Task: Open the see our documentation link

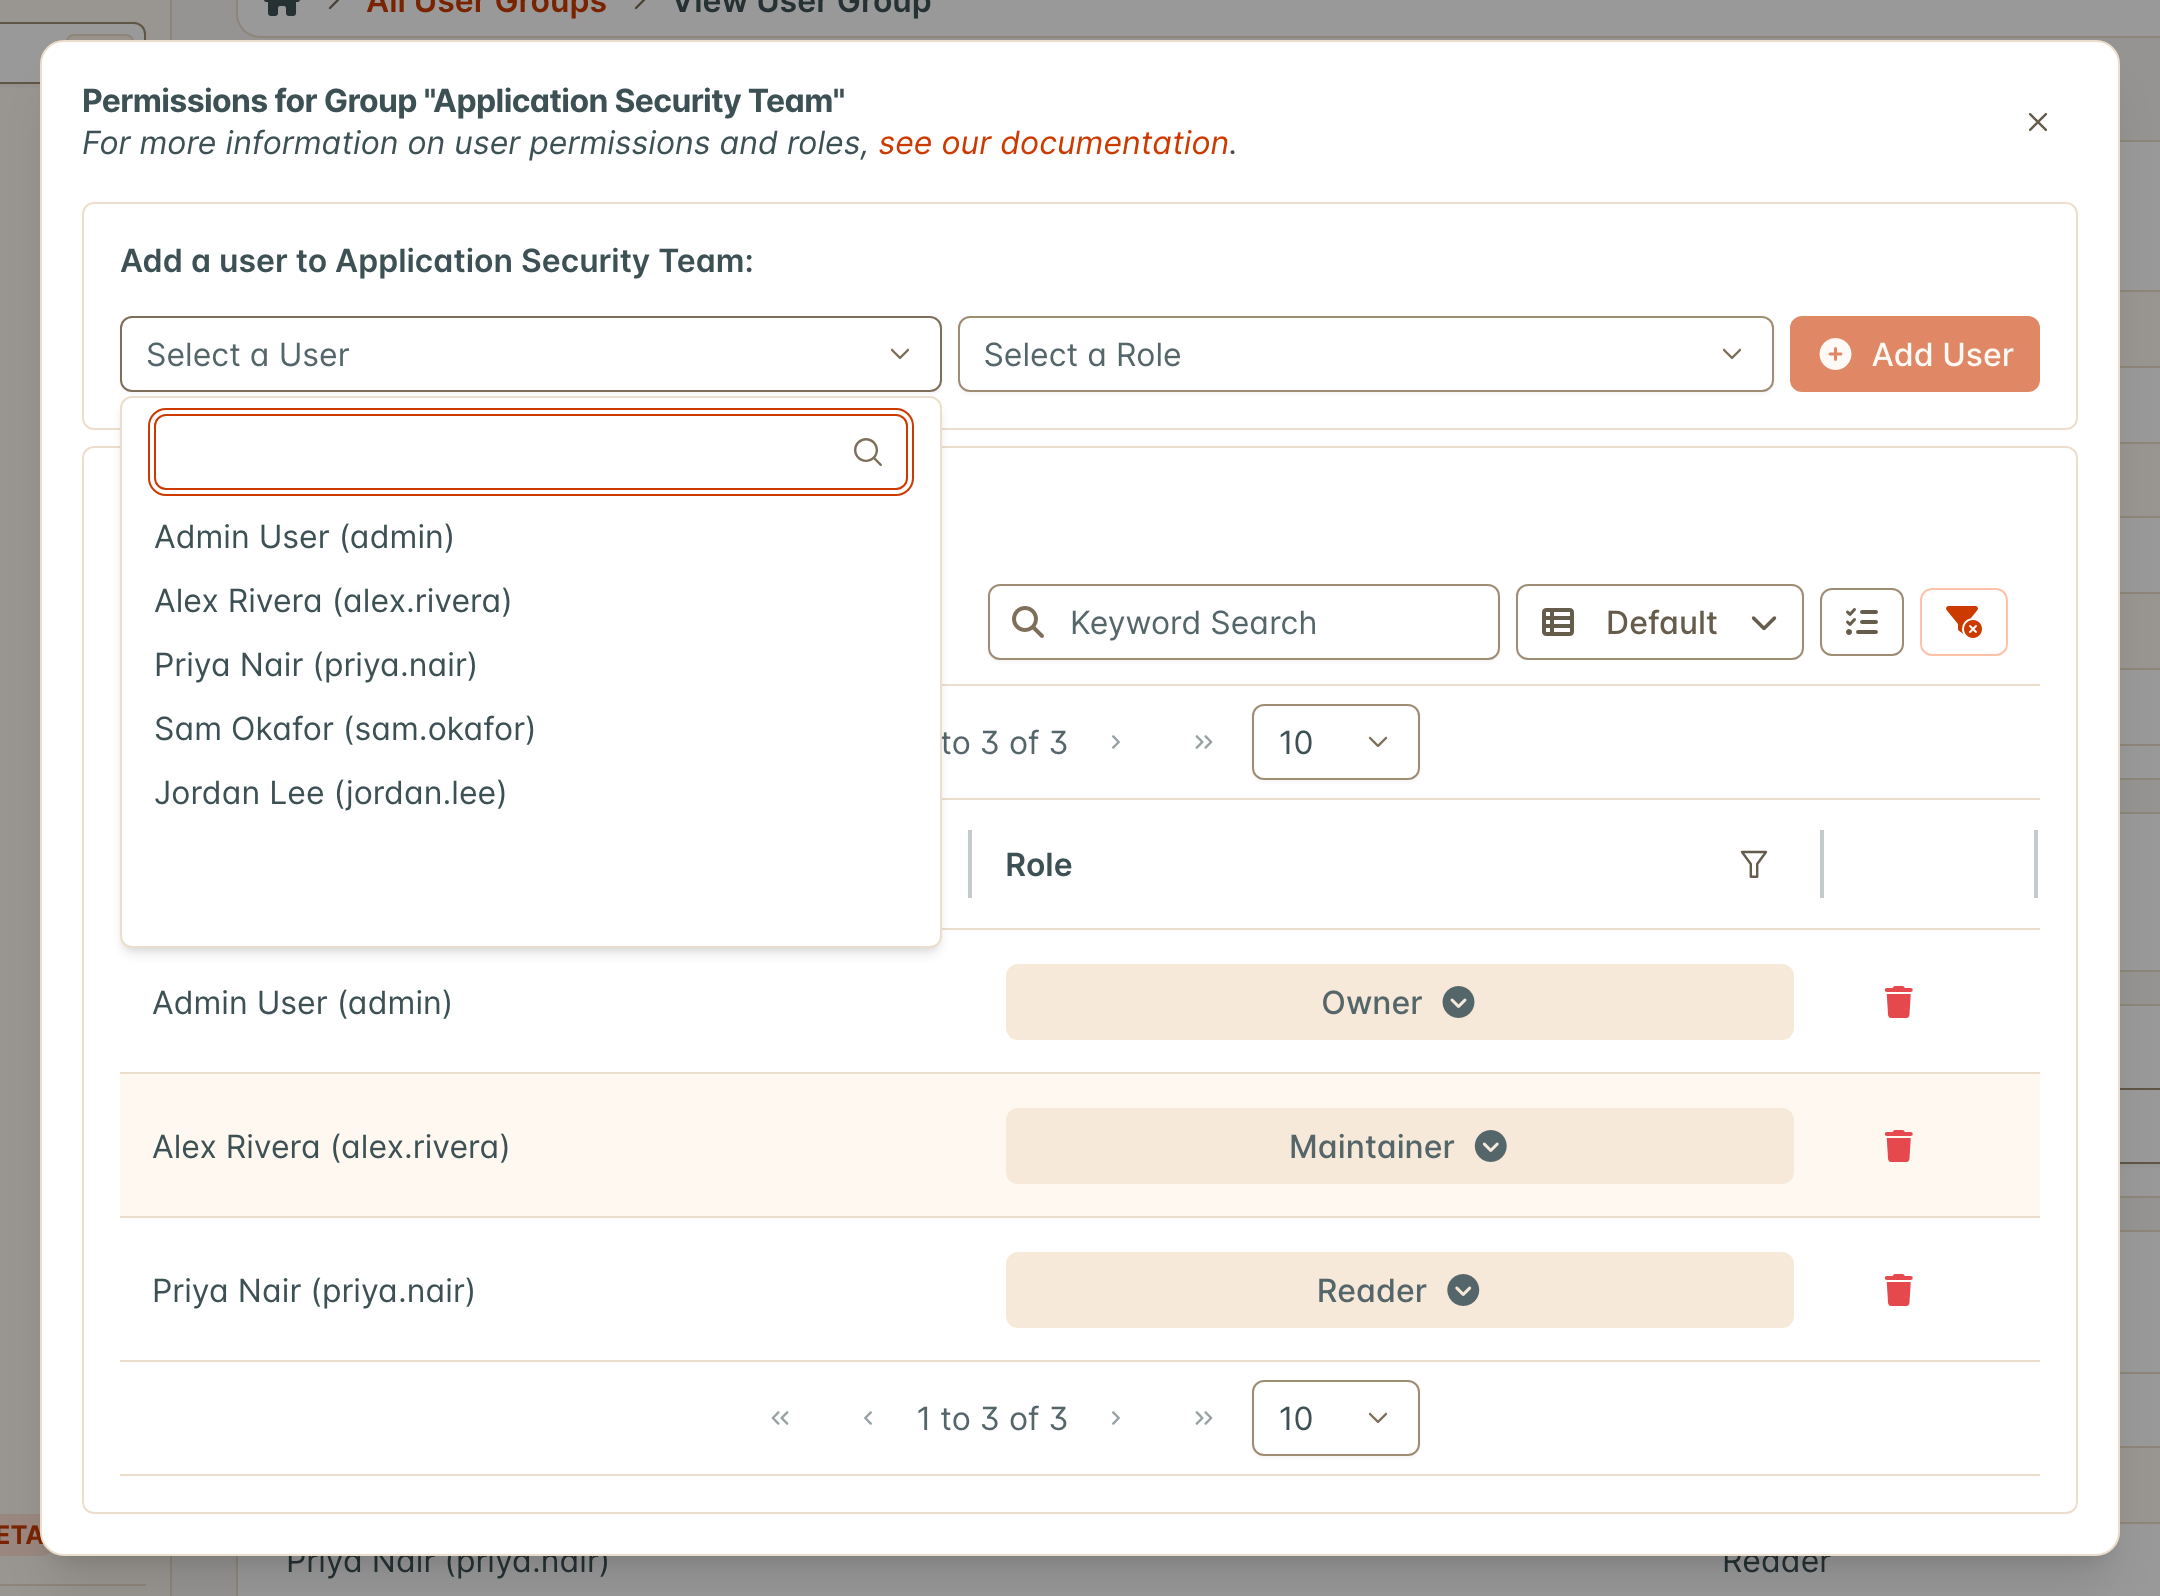Action: (x=1054, y=143)
